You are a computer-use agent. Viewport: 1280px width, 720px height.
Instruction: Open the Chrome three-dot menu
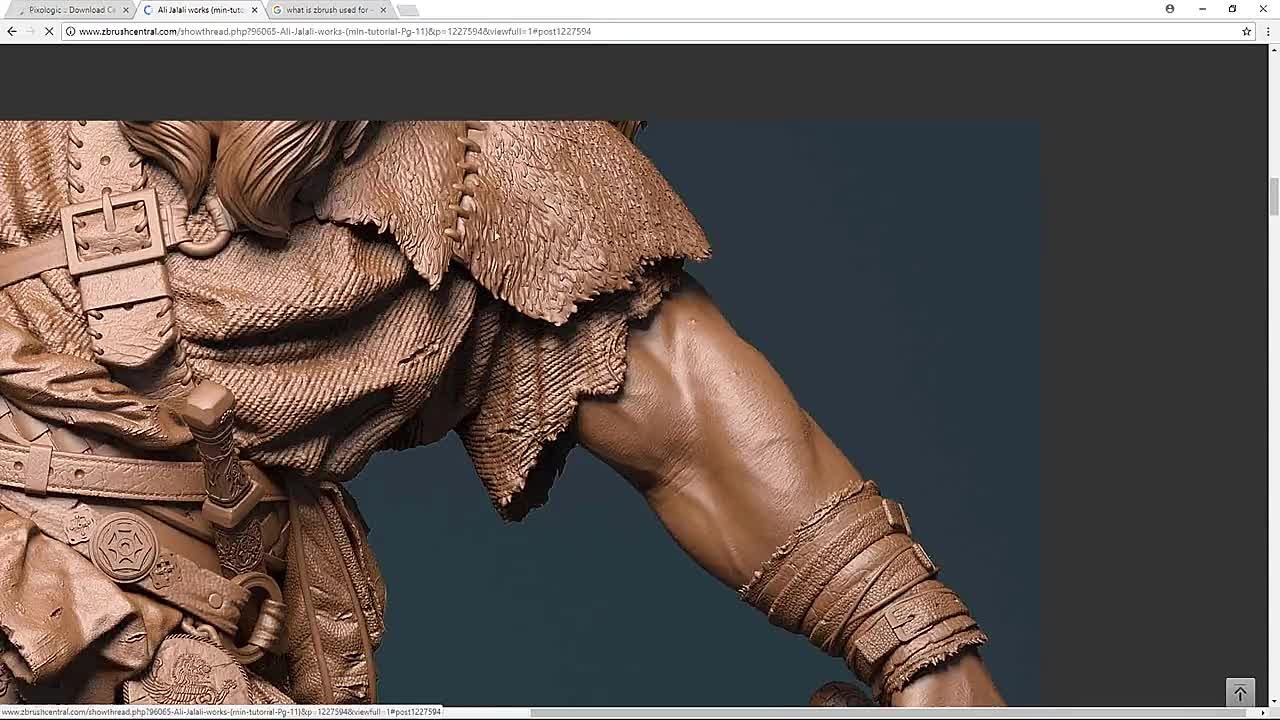(1268, 31)
